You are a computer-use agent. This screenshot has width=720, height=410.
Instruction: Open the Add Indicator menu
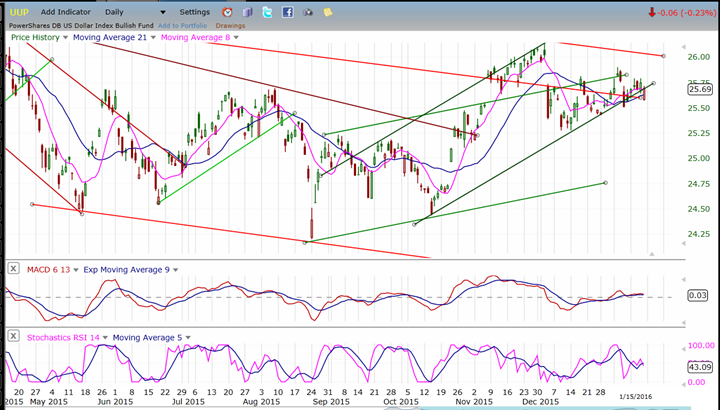(x=66, y=12)
